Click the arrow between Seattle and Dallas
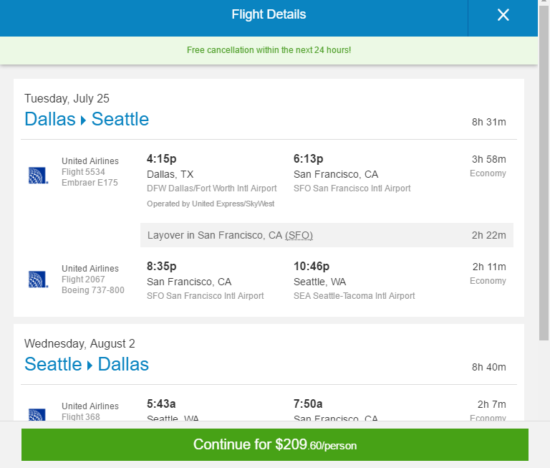Screen dimensions: 550x468 pos(90,366)
